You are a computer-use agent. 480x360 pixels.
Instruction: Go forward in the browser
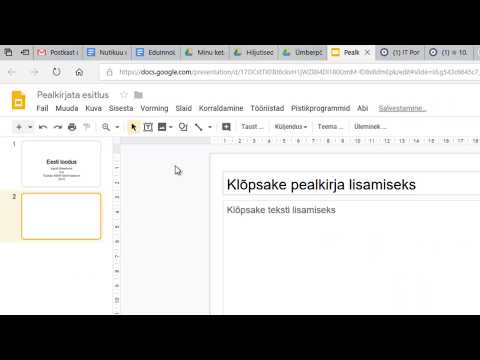[35, 72]
